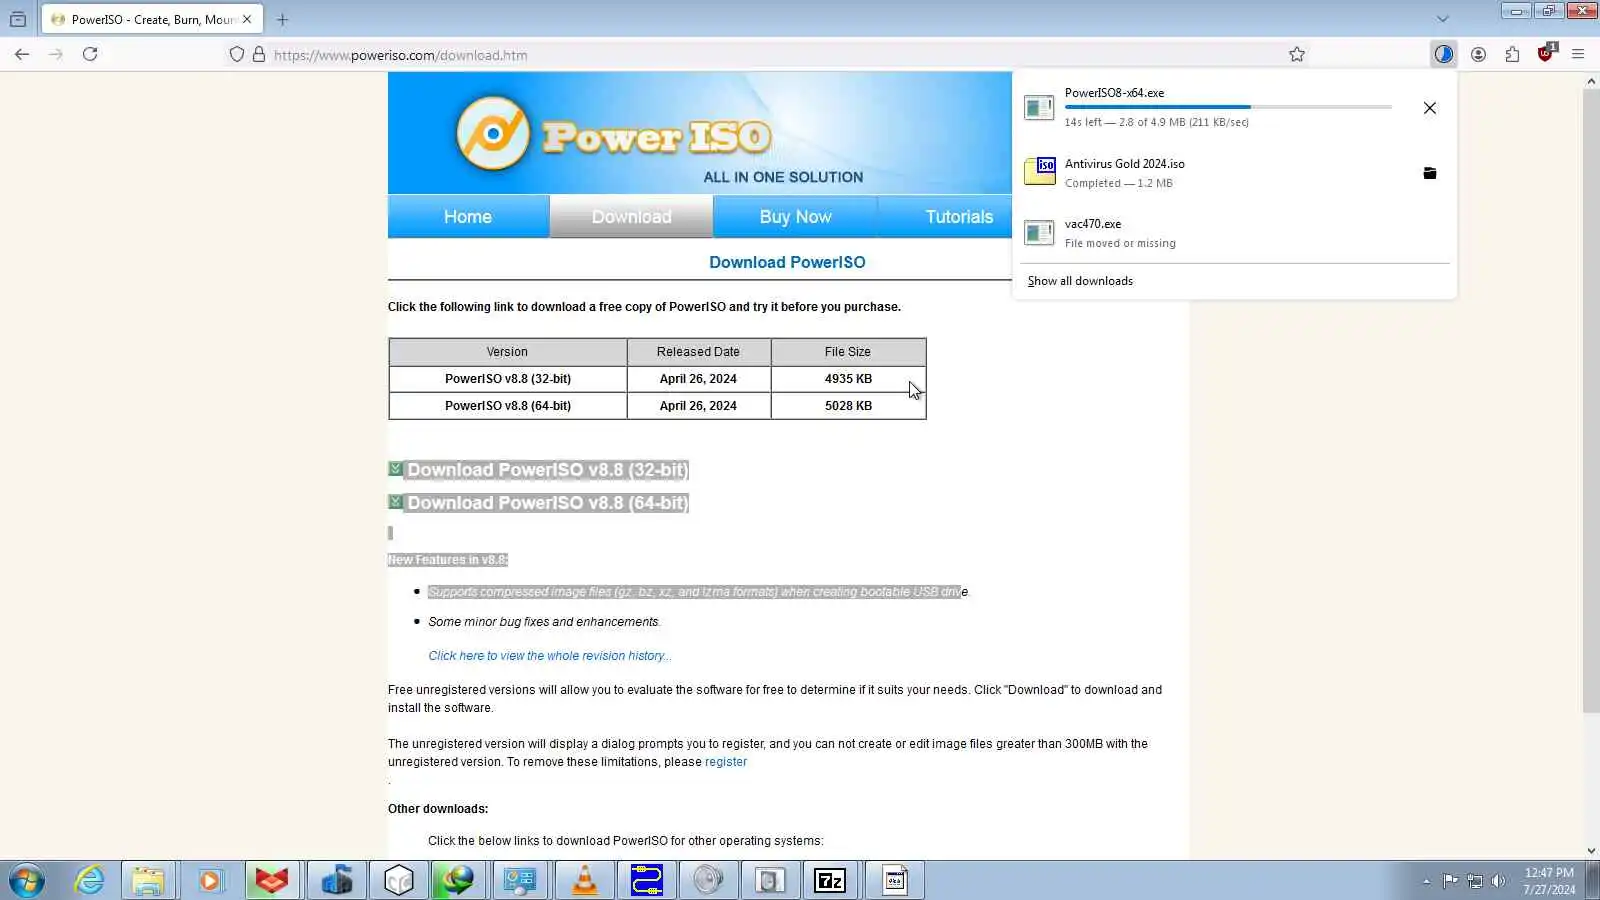The image size is (1600, 900).
Task: Show site security padlock info
Action: (x=259, y=54)
